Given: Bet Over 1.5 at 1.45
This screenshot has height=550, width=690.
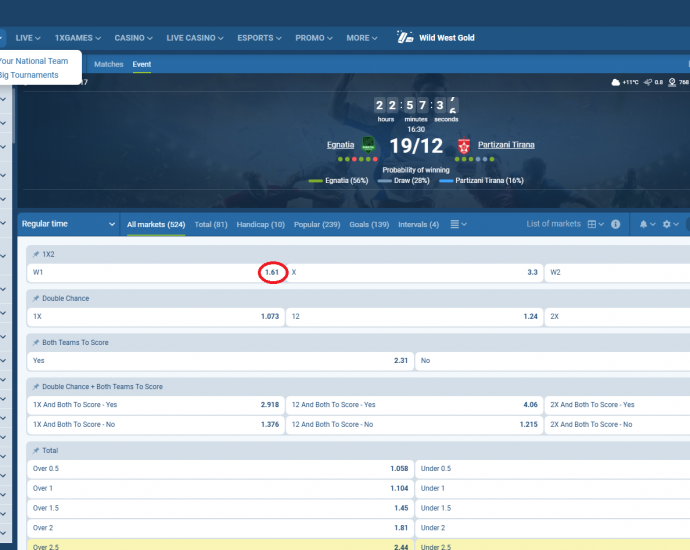Looking at the screenshot, I should coord(220,508).
